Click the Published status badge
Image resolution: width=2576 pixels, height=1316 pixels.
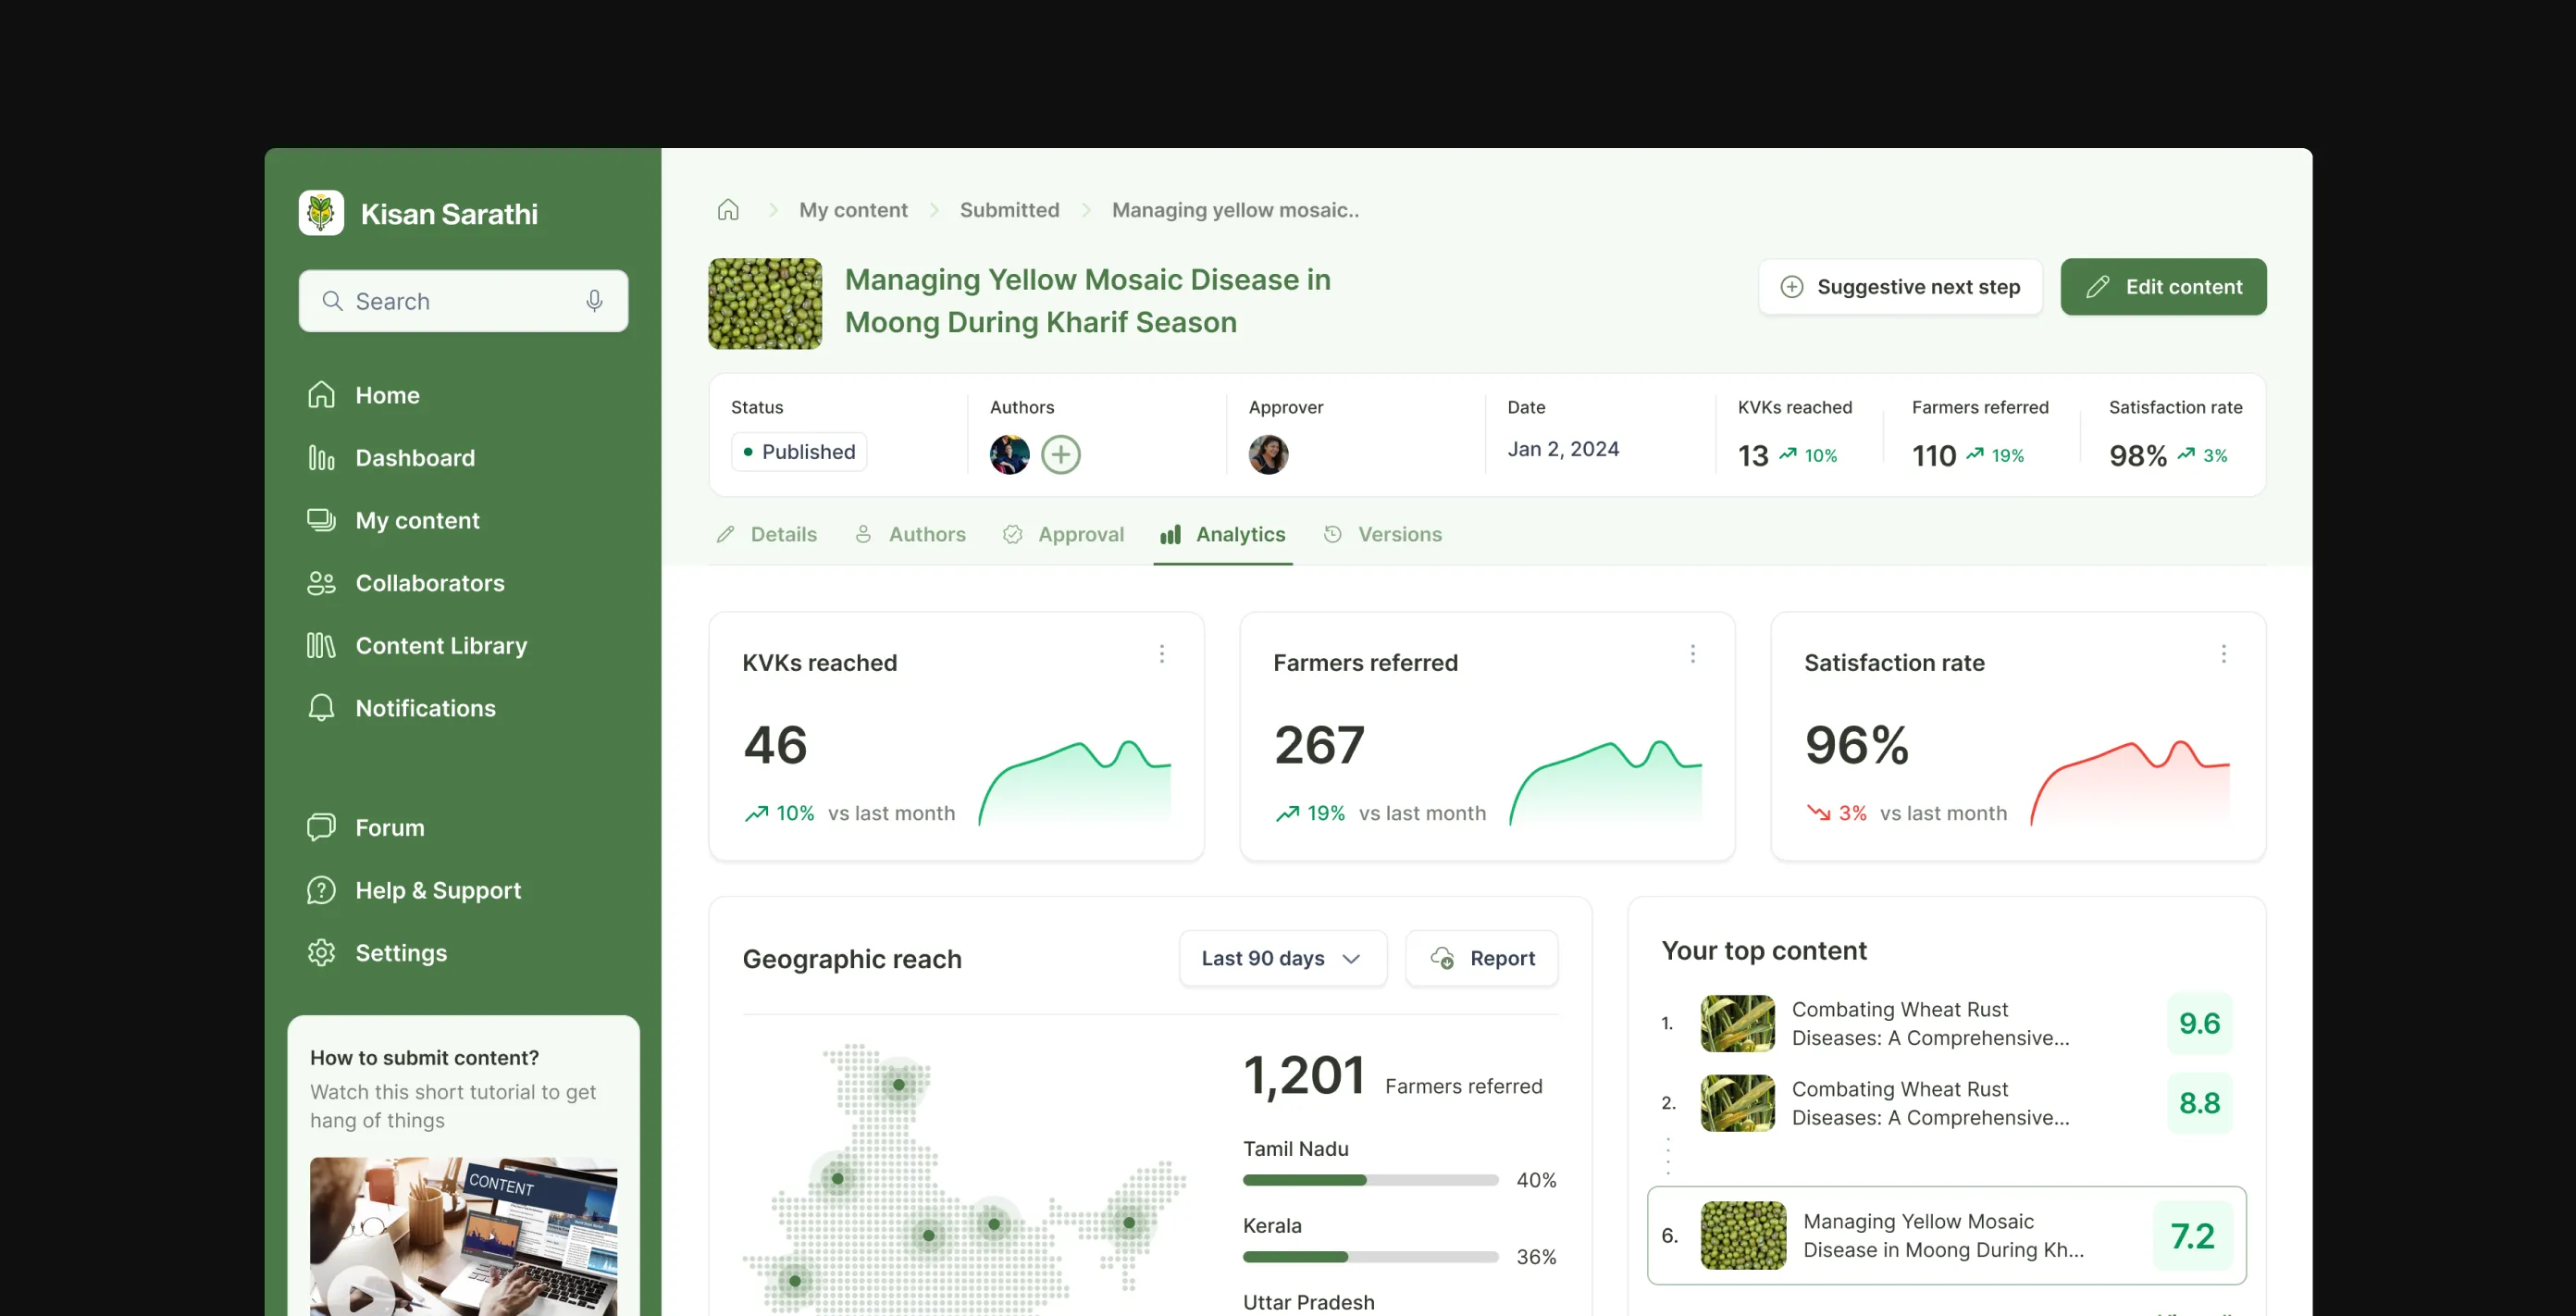pos(799,452)
